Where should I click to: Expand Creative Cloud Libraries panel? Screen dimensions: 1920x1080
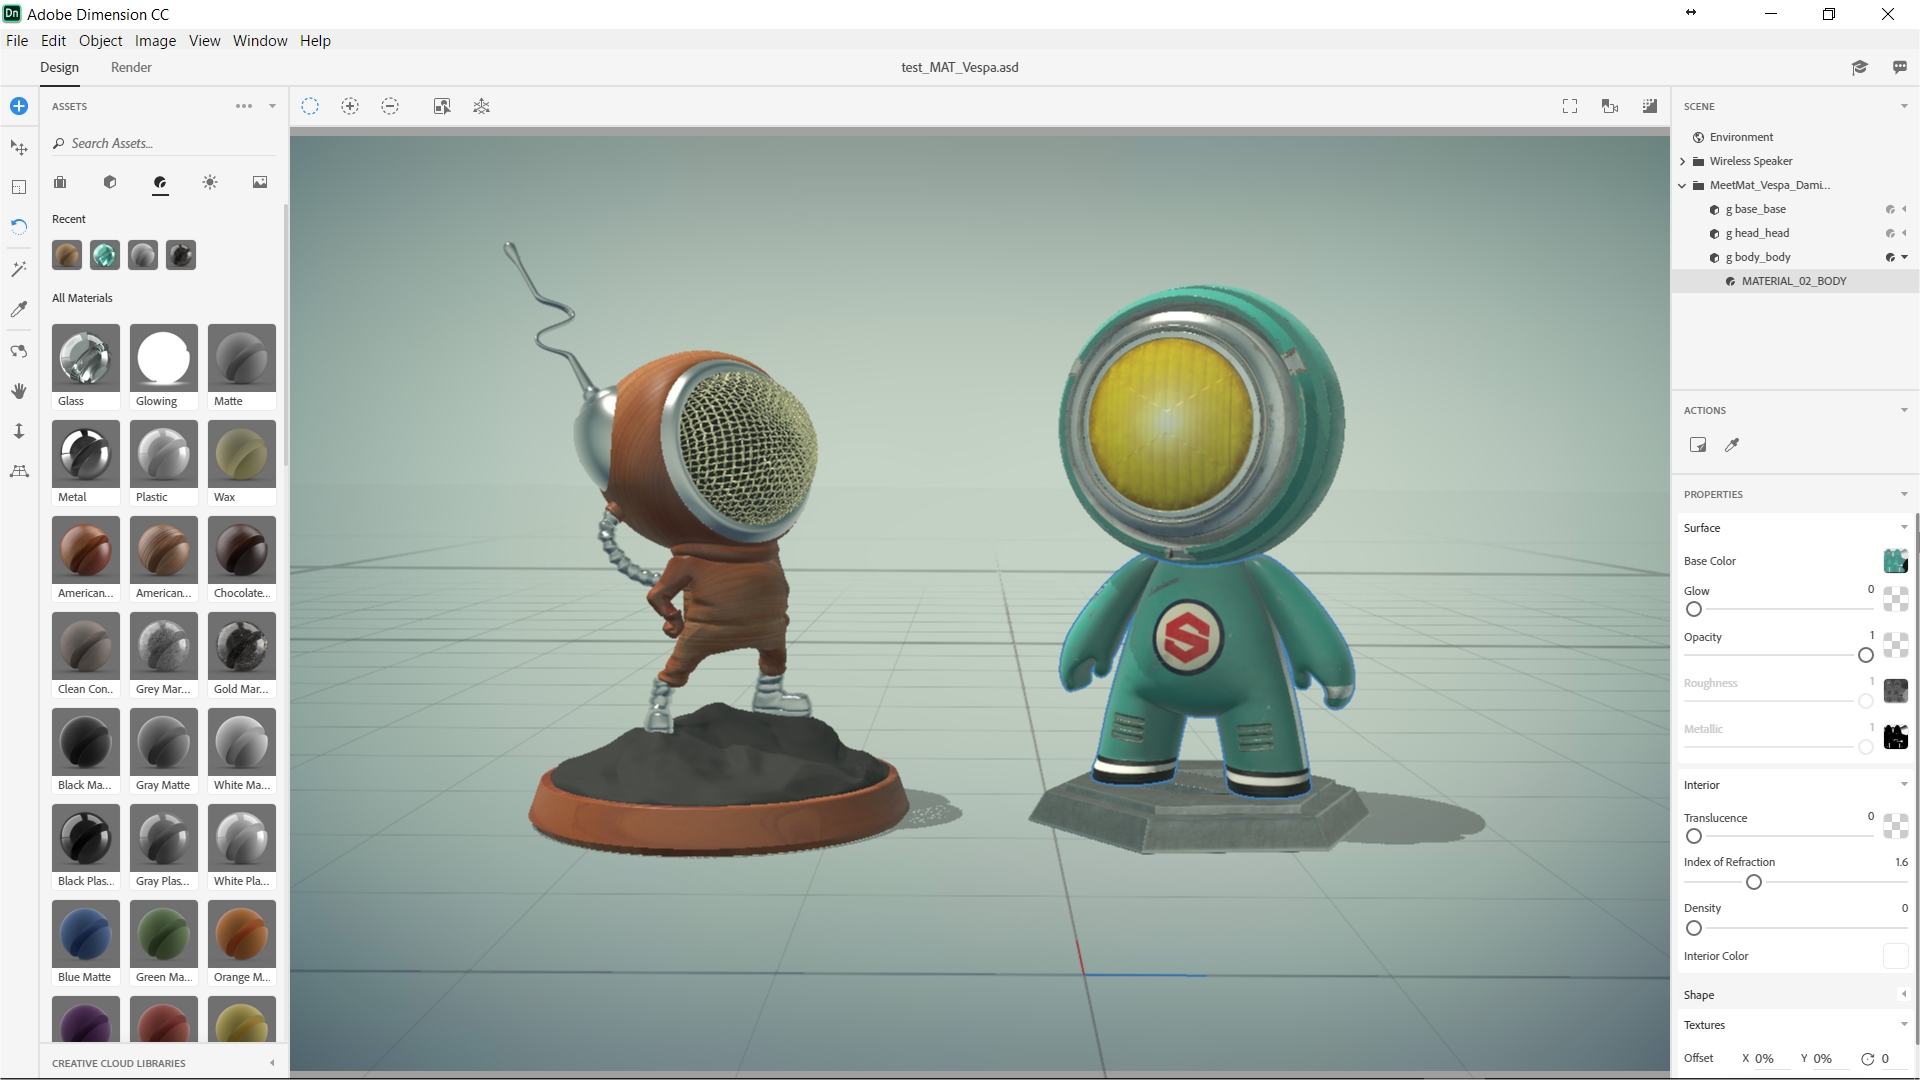pyautogui.click(x=272, y=1063)
